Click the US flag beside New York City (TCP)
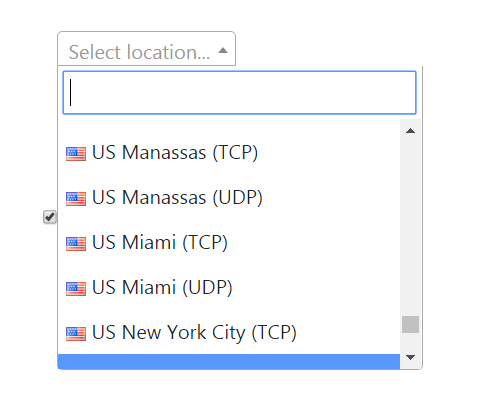This screenshot has height=400, width=489. tap(76, 334)
